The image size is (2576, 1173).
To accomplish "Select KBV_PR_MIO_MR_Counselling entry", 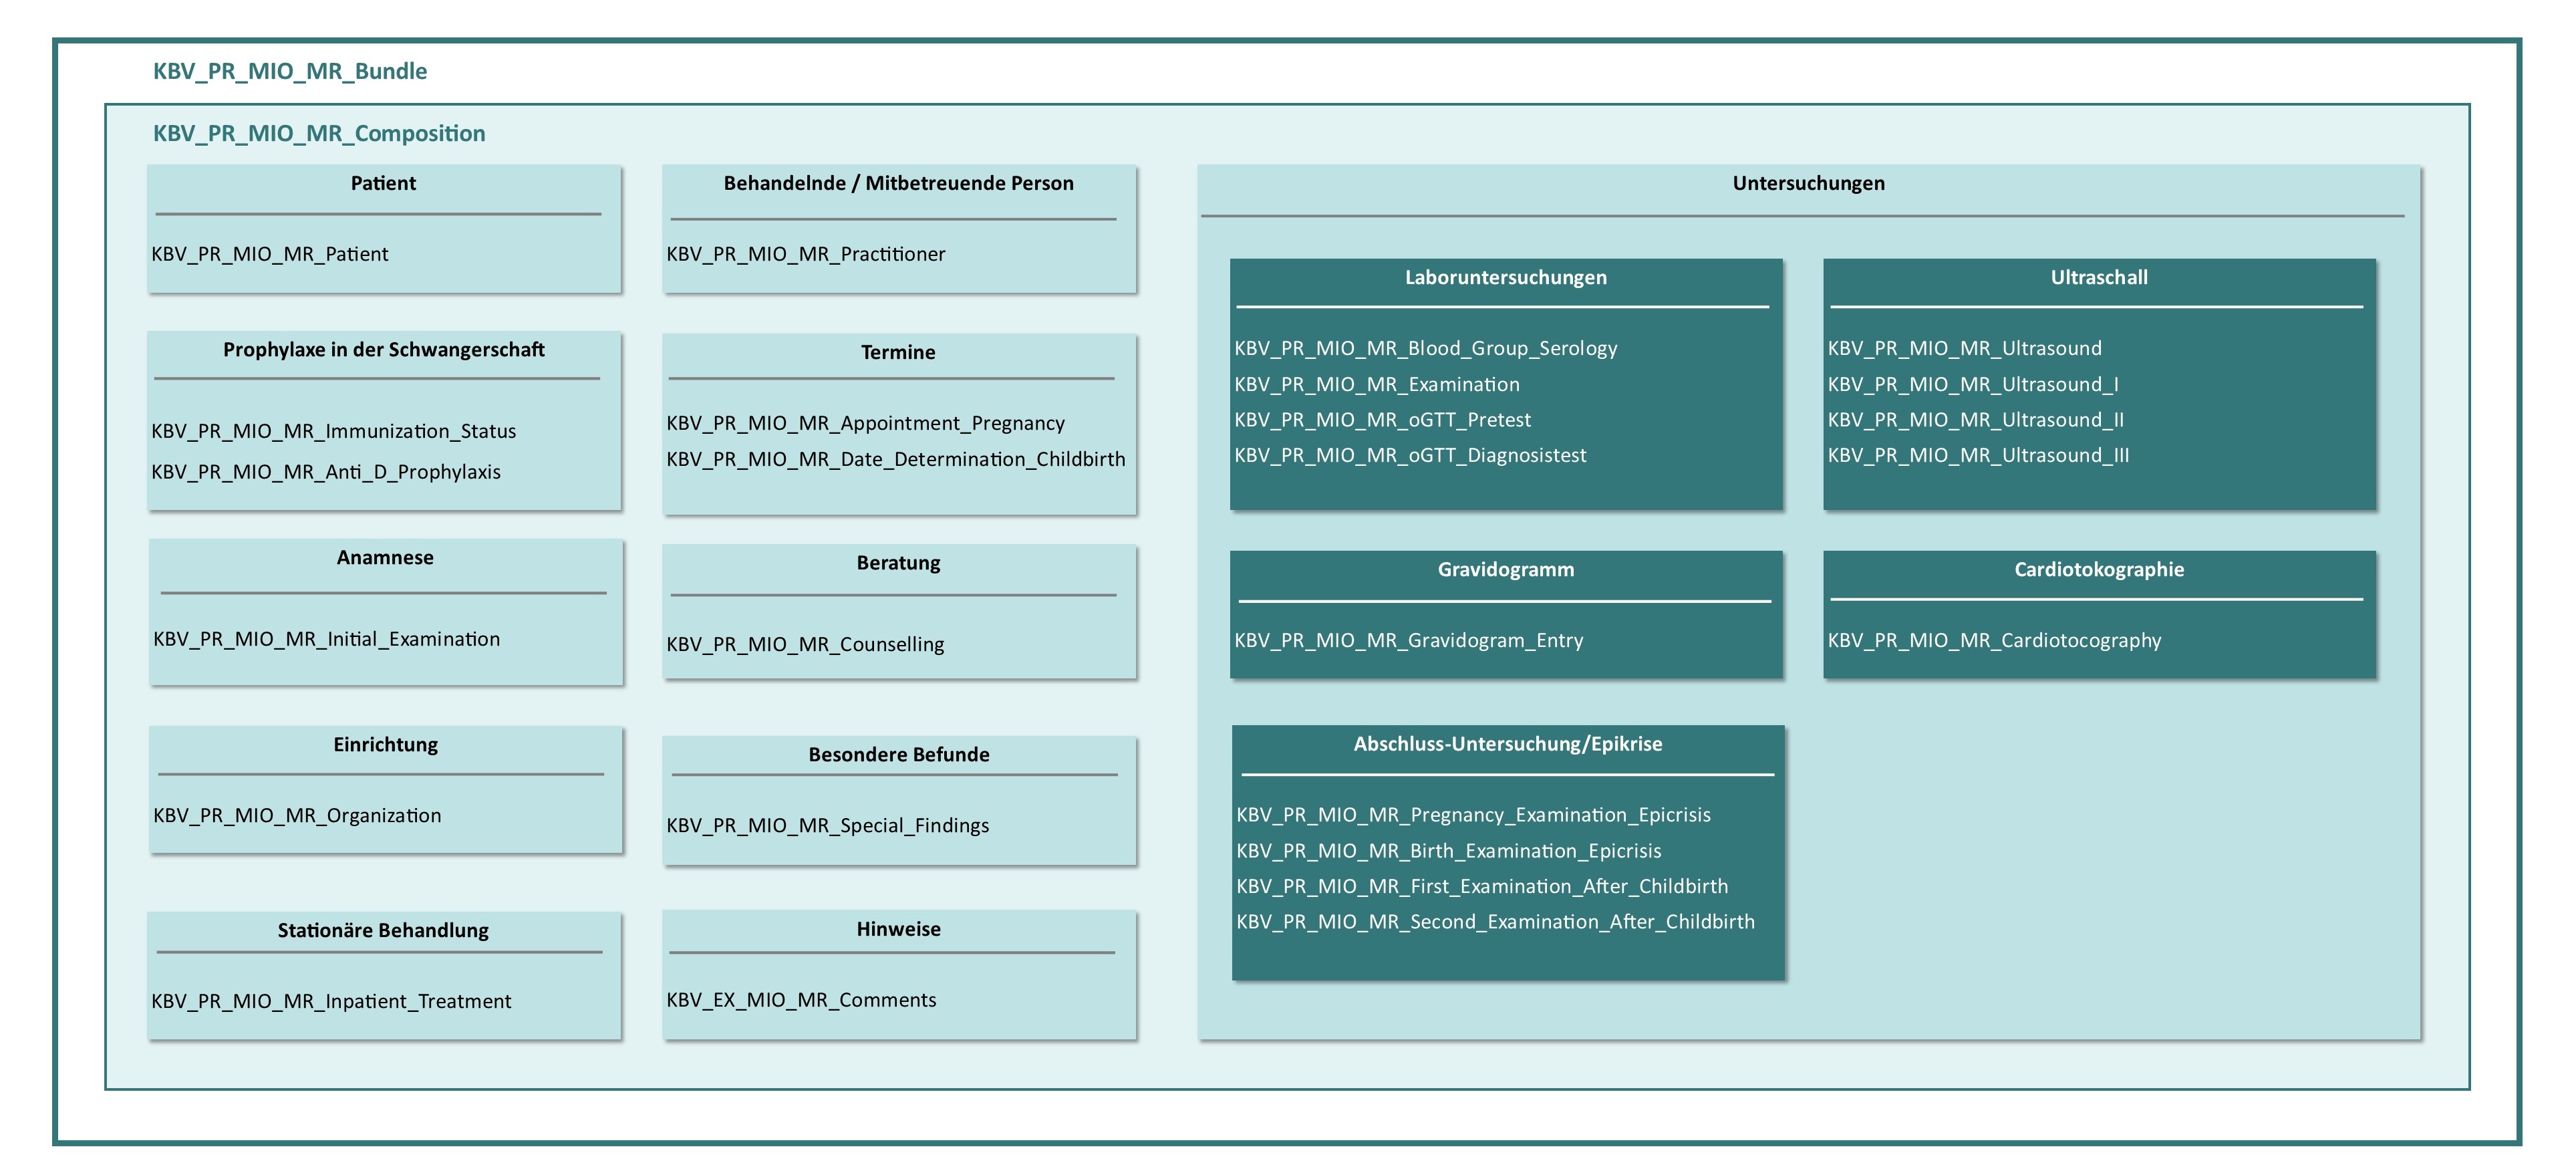I will tap(805, 644).
